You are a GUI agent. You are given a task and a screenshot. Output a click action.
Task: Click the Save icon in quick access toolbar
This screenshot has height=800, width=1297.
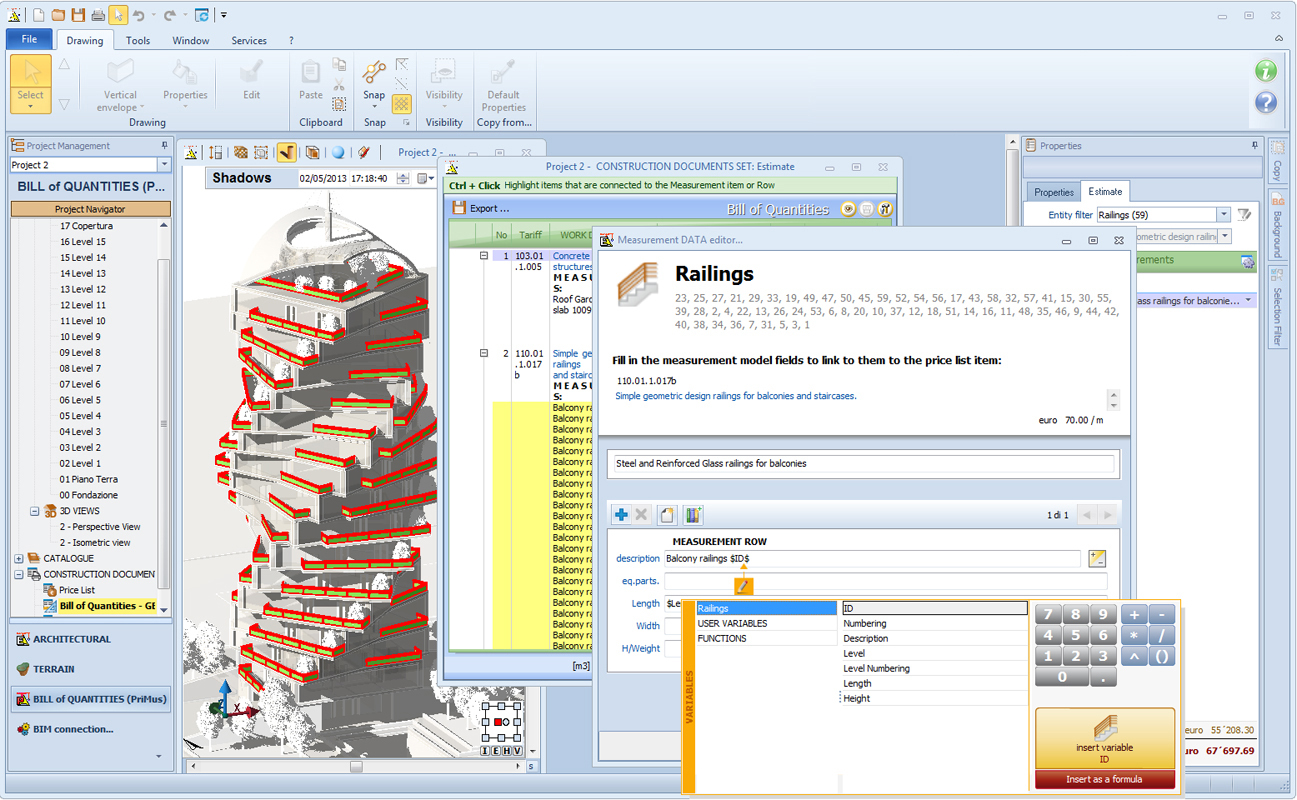tap(78, 15)
